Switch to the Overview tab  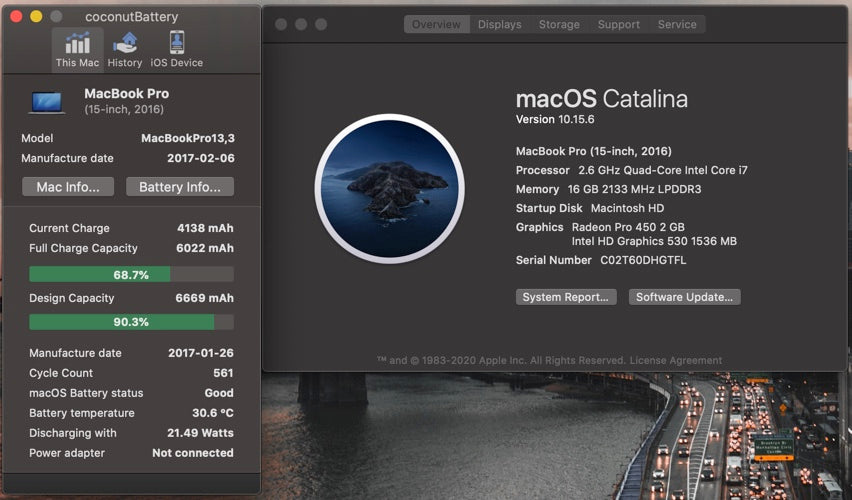[x=436, y=24]
